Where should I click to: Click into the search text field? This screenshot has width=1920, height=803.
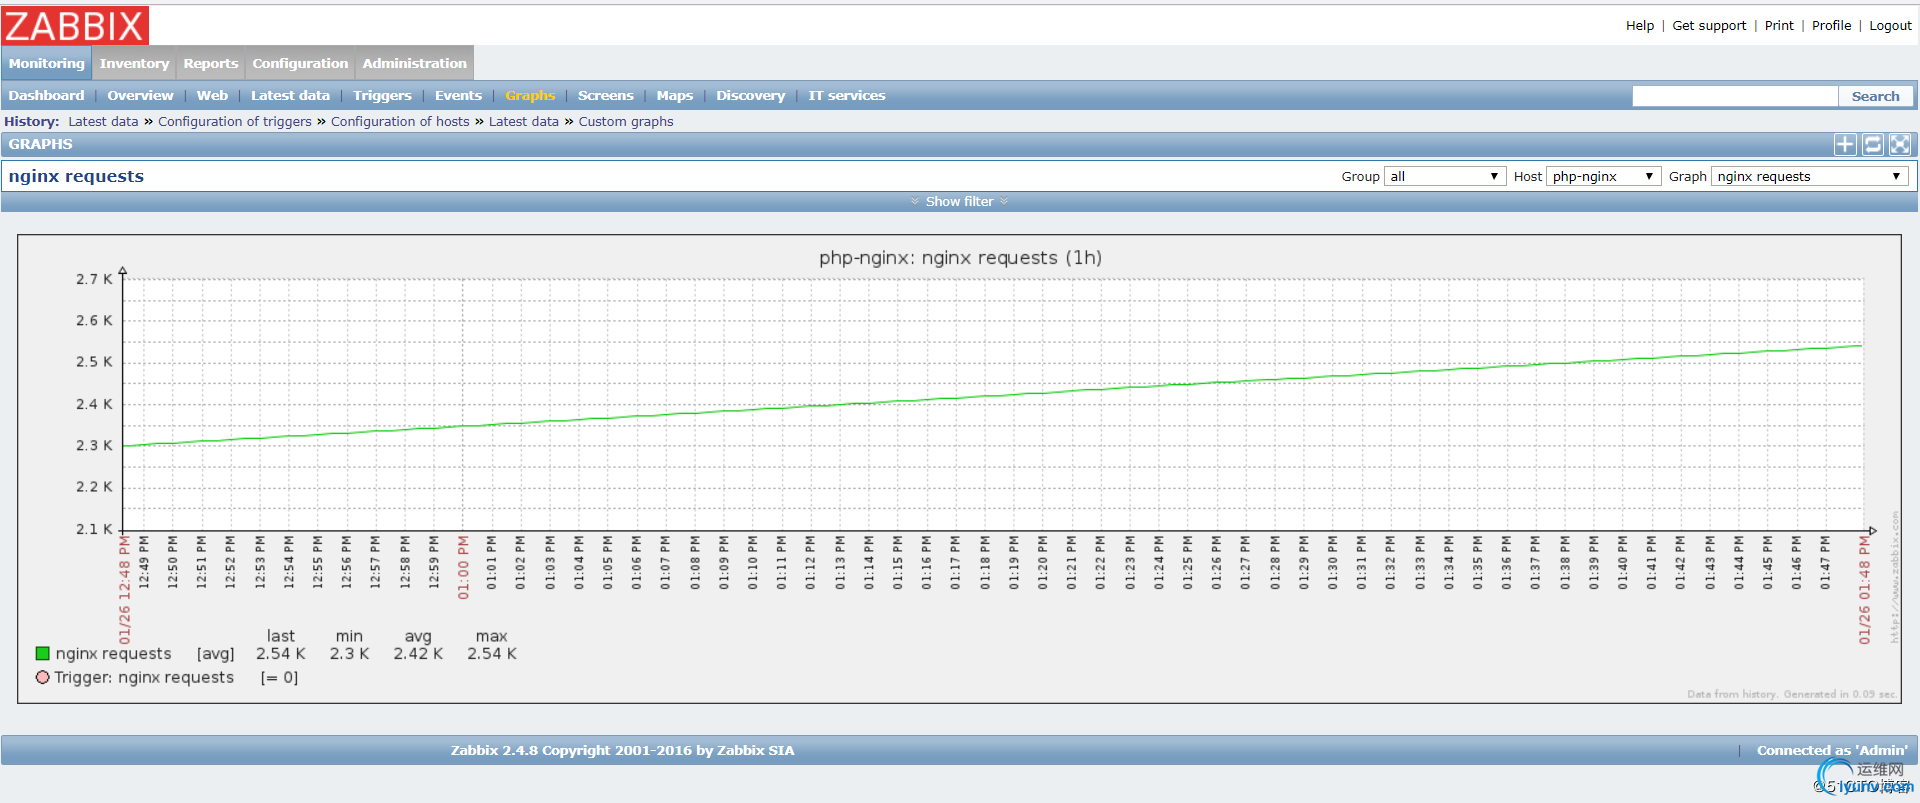click(1735, 96)
